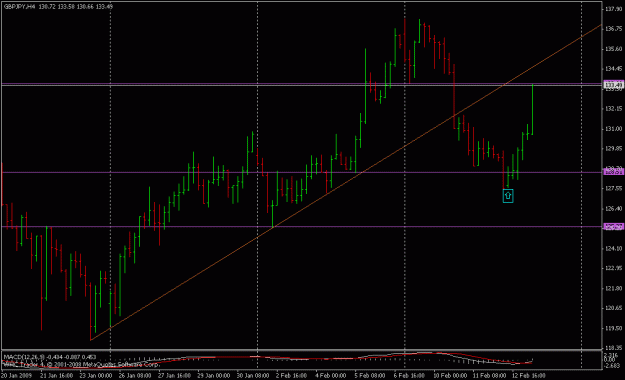
Task: Click the 10 Feb 00:00 time label
Action: [x=450, y=376]
